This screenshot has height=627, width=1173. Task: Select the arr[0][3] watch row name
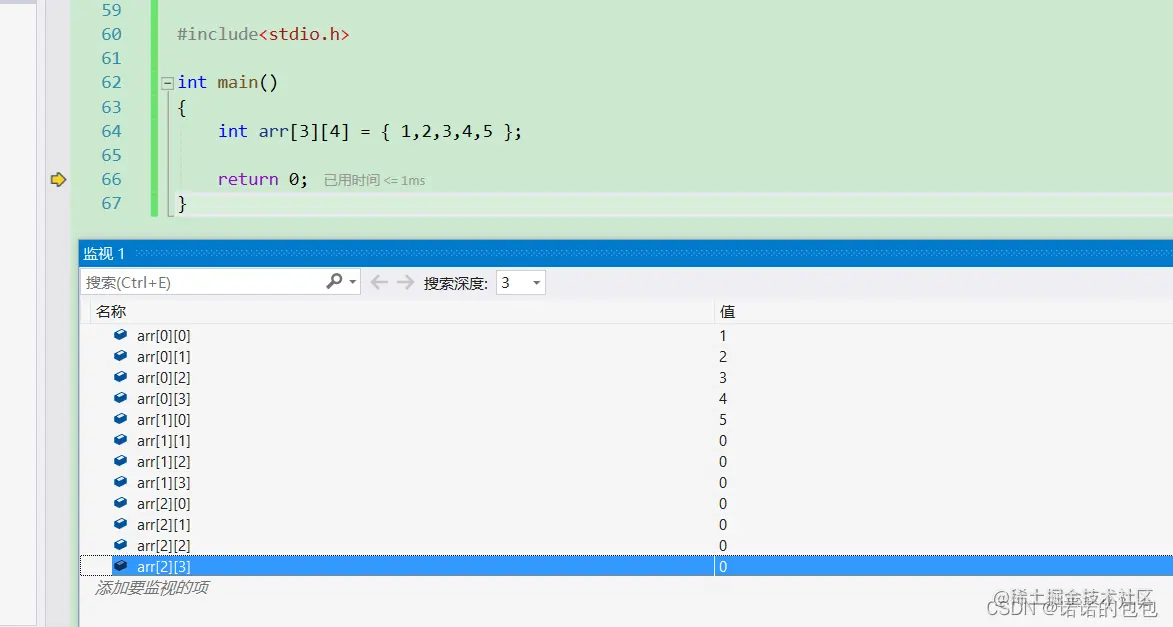click(x=164, y=399)
